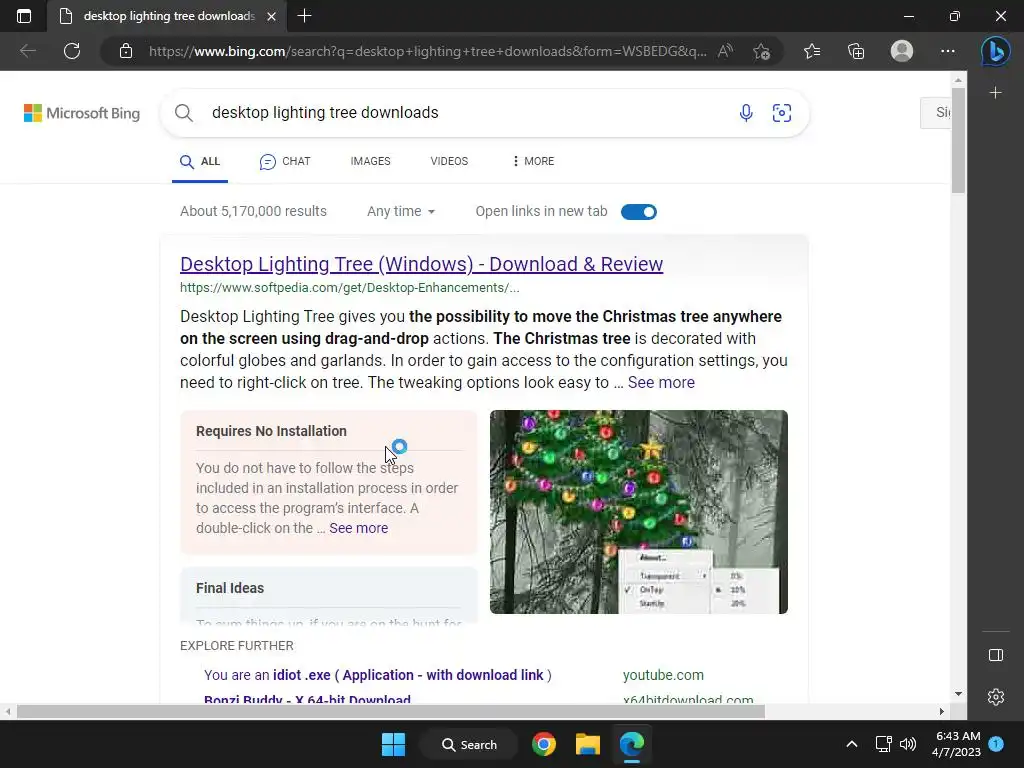Image resolution: width=1024 pixels, height=768 pixels.
Task: Open Bing Discover sidebar button
Action: (x=995, y=51)
